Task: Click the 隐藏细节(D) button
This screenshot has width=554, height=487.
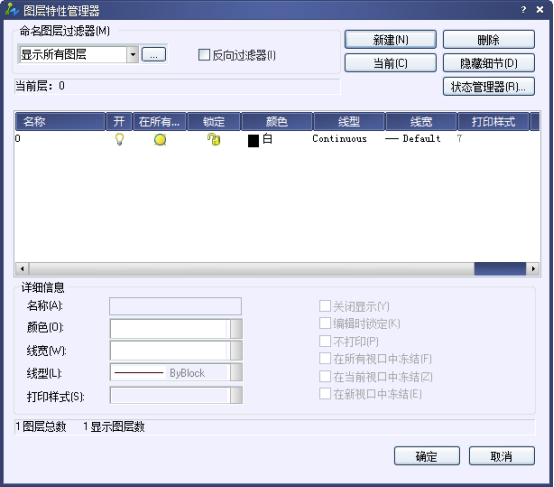Action: [x=489, y=63]
